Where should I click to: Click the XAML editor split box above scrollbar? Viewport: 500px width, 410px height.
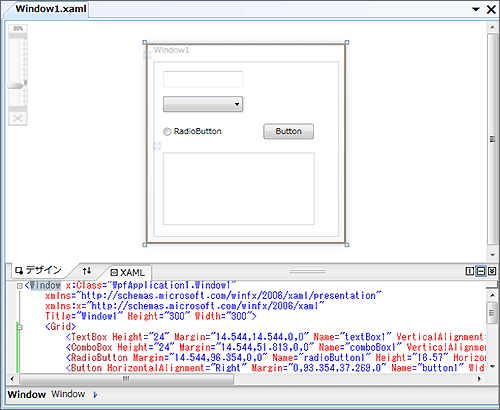coord(492,285)
